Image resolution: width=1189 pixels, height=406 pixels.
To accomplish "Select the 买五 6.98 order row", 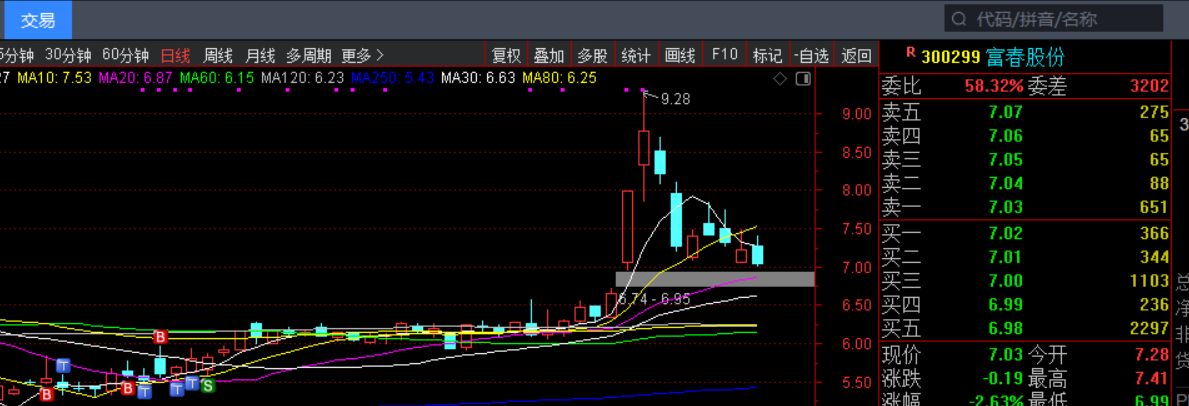I will [1025, 329].
